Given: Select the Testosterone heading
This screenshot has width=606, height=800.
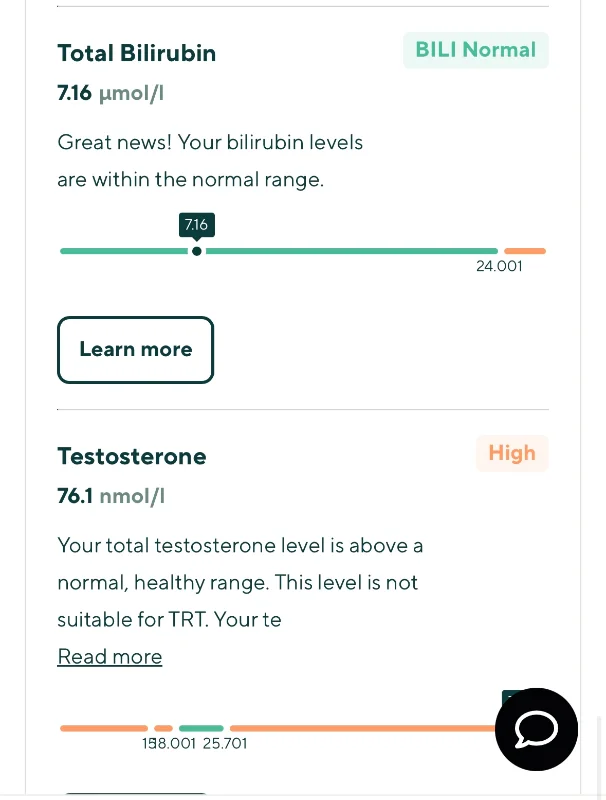Looking at the screenshot, I should (x=132, y=456).
